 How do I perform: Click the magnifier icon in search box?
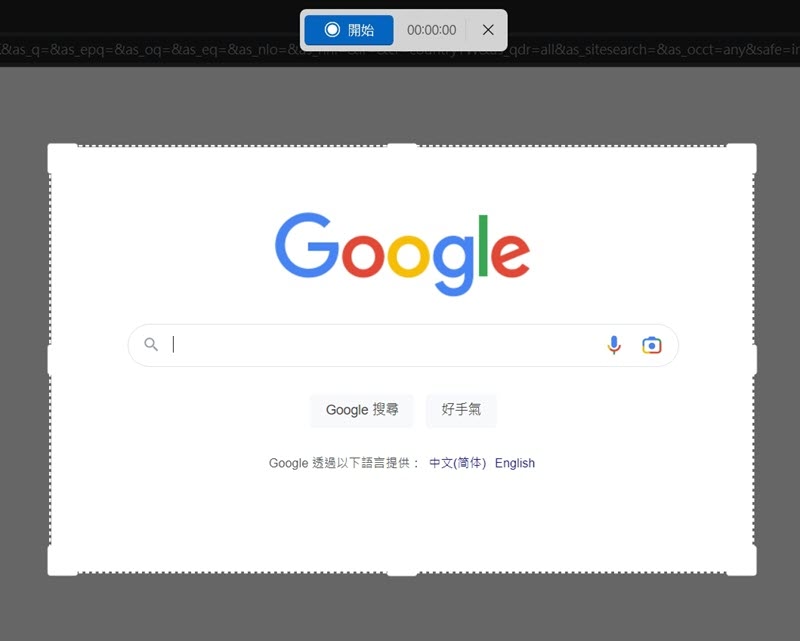pyautogui.click(x=151, y=344)
